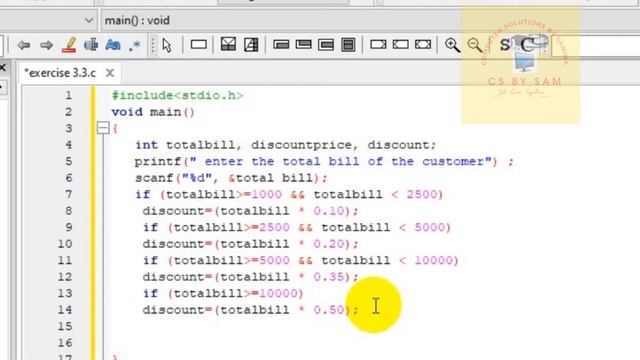Select the first loop-block tool after the switch-block icon

(x=281, y=44)
